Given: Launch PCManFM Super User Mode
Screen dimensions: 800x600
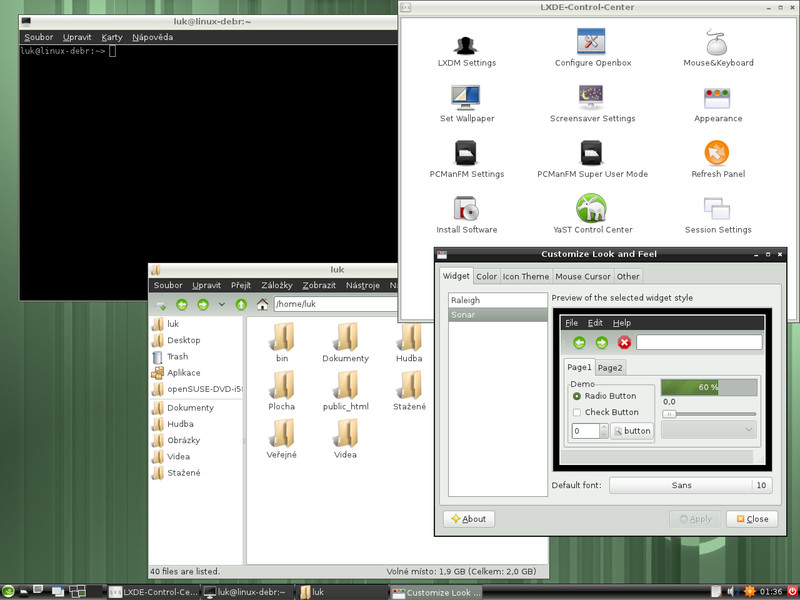Looking at the screenshot, I should (592, 159).
